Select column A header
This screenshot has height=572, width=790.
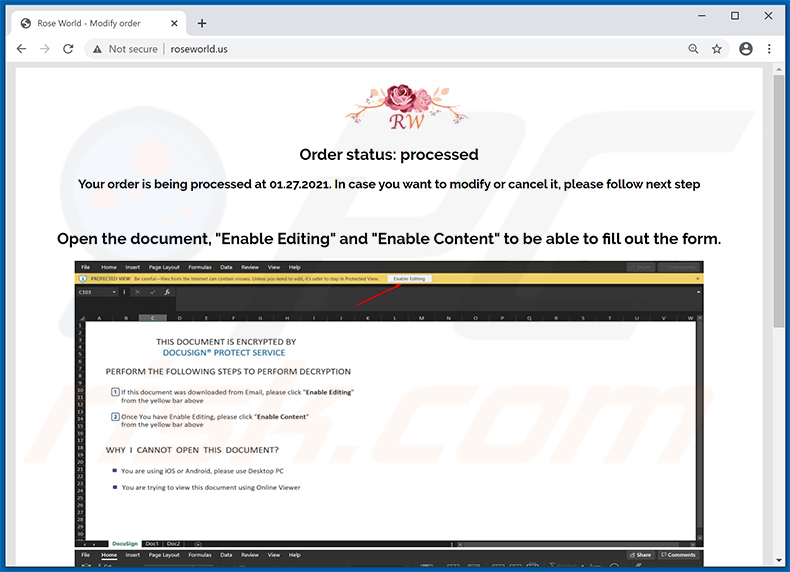(99, 318)
